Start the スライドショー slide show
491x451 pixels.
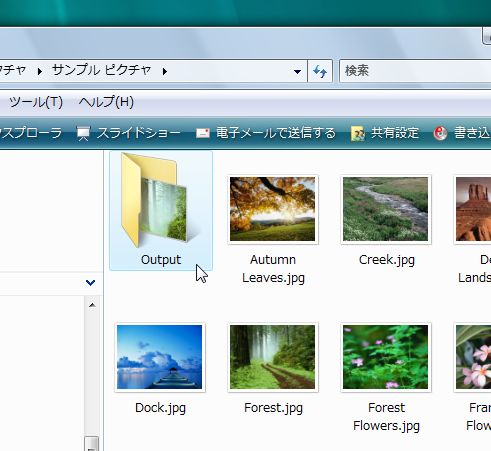pos(129,133)
